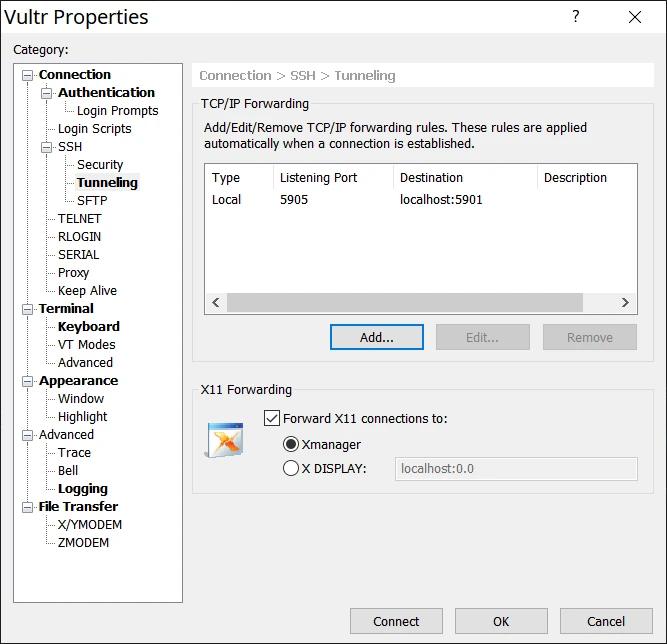
Task: Select the Appearance category label
Action: [x=78, y=381]
